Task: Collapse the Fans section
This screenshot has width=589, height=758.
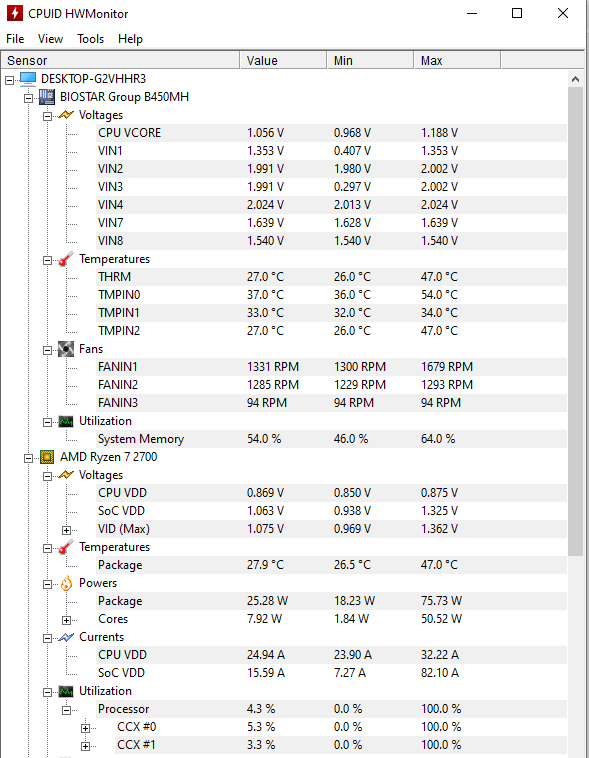Action: point(47,350)
